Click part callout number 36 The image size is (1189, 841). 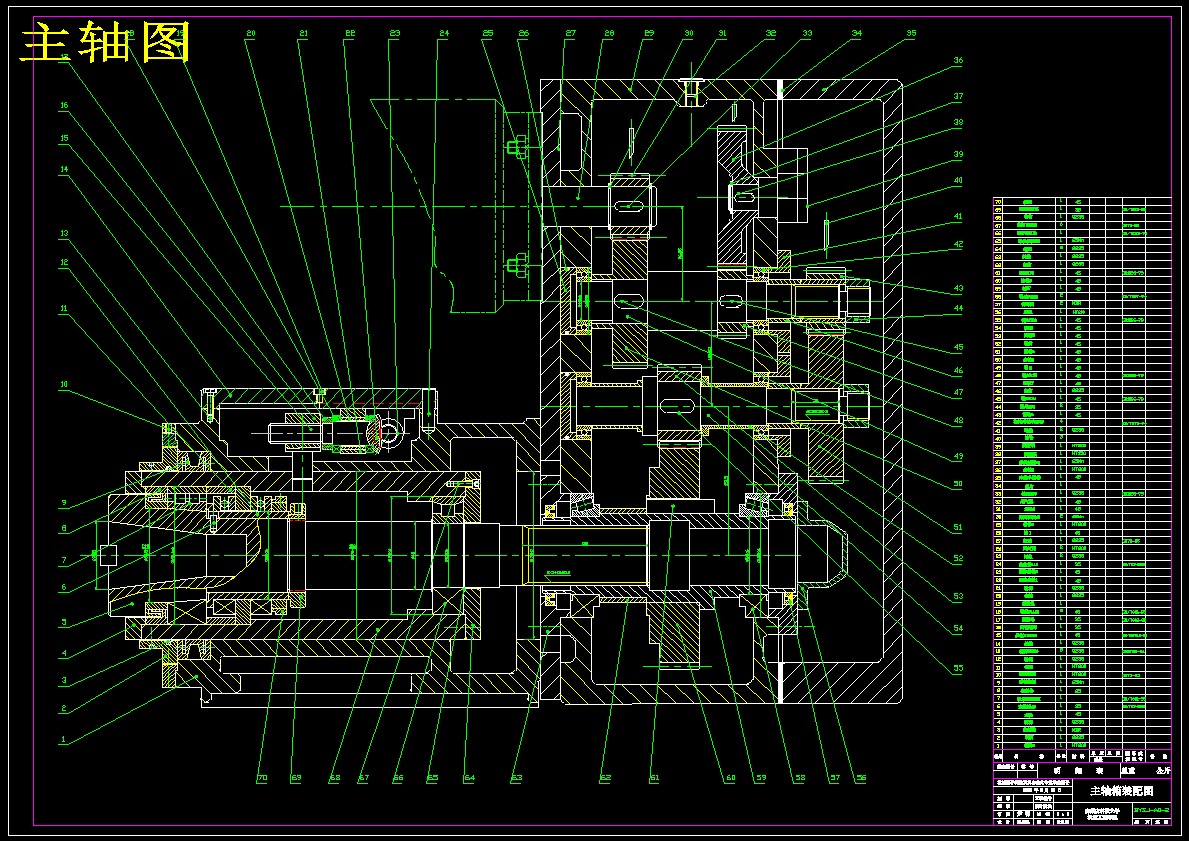[x=958, y=61]
